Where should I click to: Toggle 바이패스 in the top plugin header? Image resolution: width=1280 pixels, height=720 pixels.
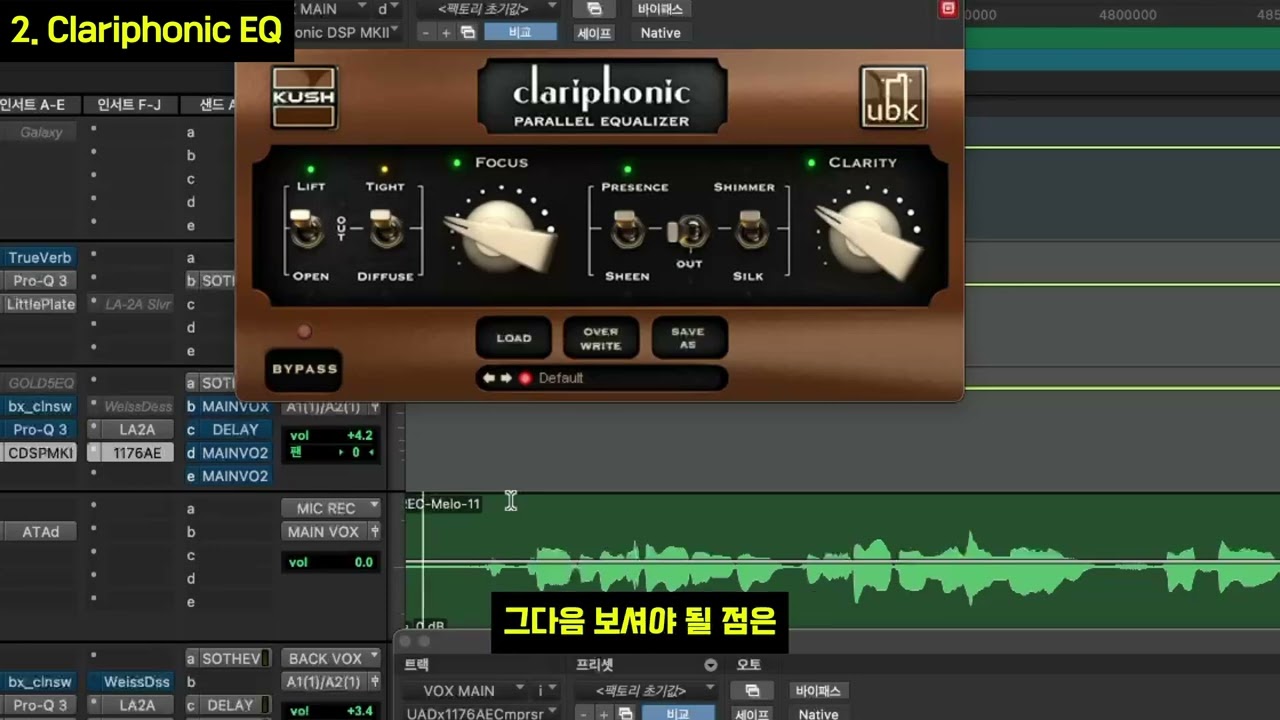660,9
